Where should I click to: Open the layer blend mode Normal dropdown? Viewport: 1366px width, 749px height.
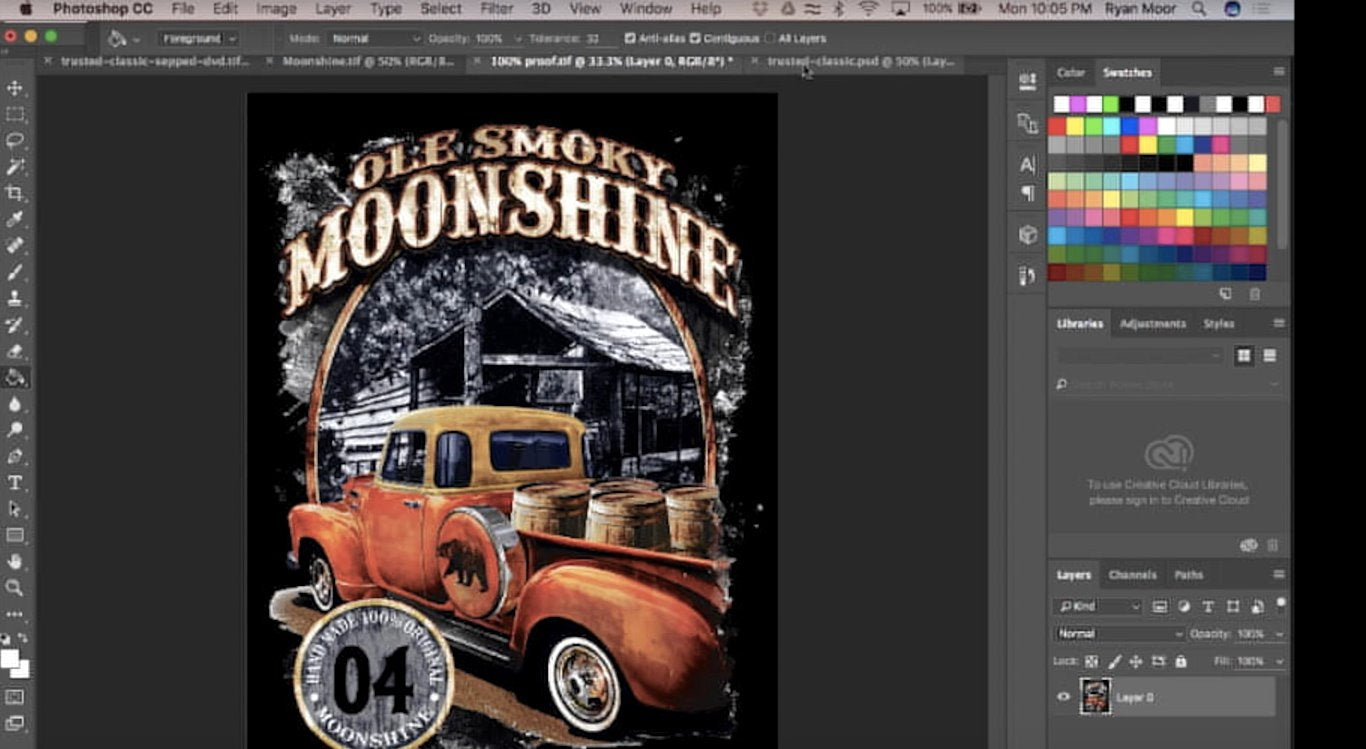point(1119,634)
